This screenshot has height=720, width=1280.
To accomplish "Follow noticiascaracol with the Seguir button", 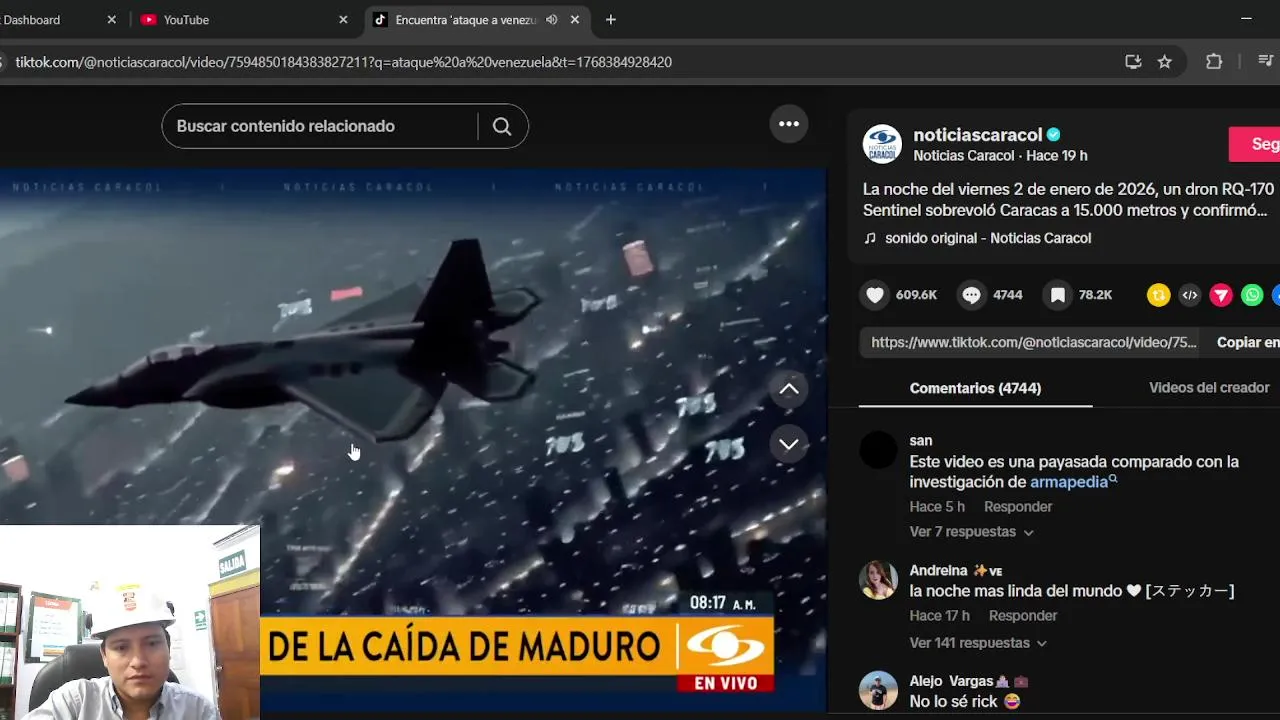I will (1256, 144).
